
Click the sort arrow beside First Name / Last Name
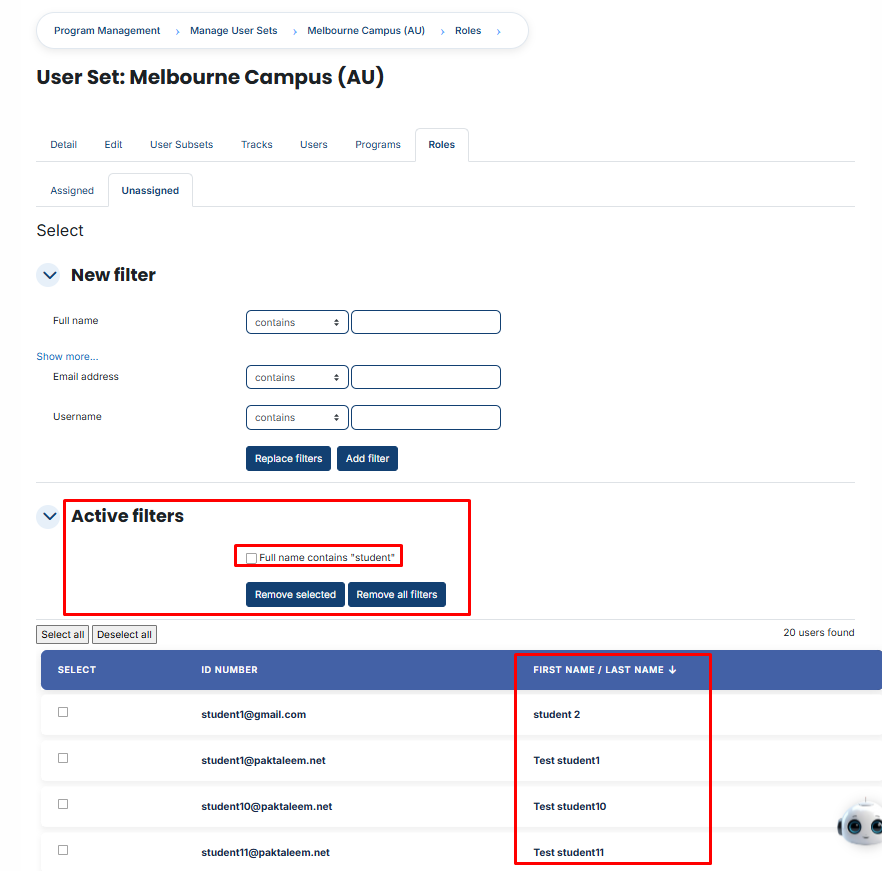tap(672, 670)
